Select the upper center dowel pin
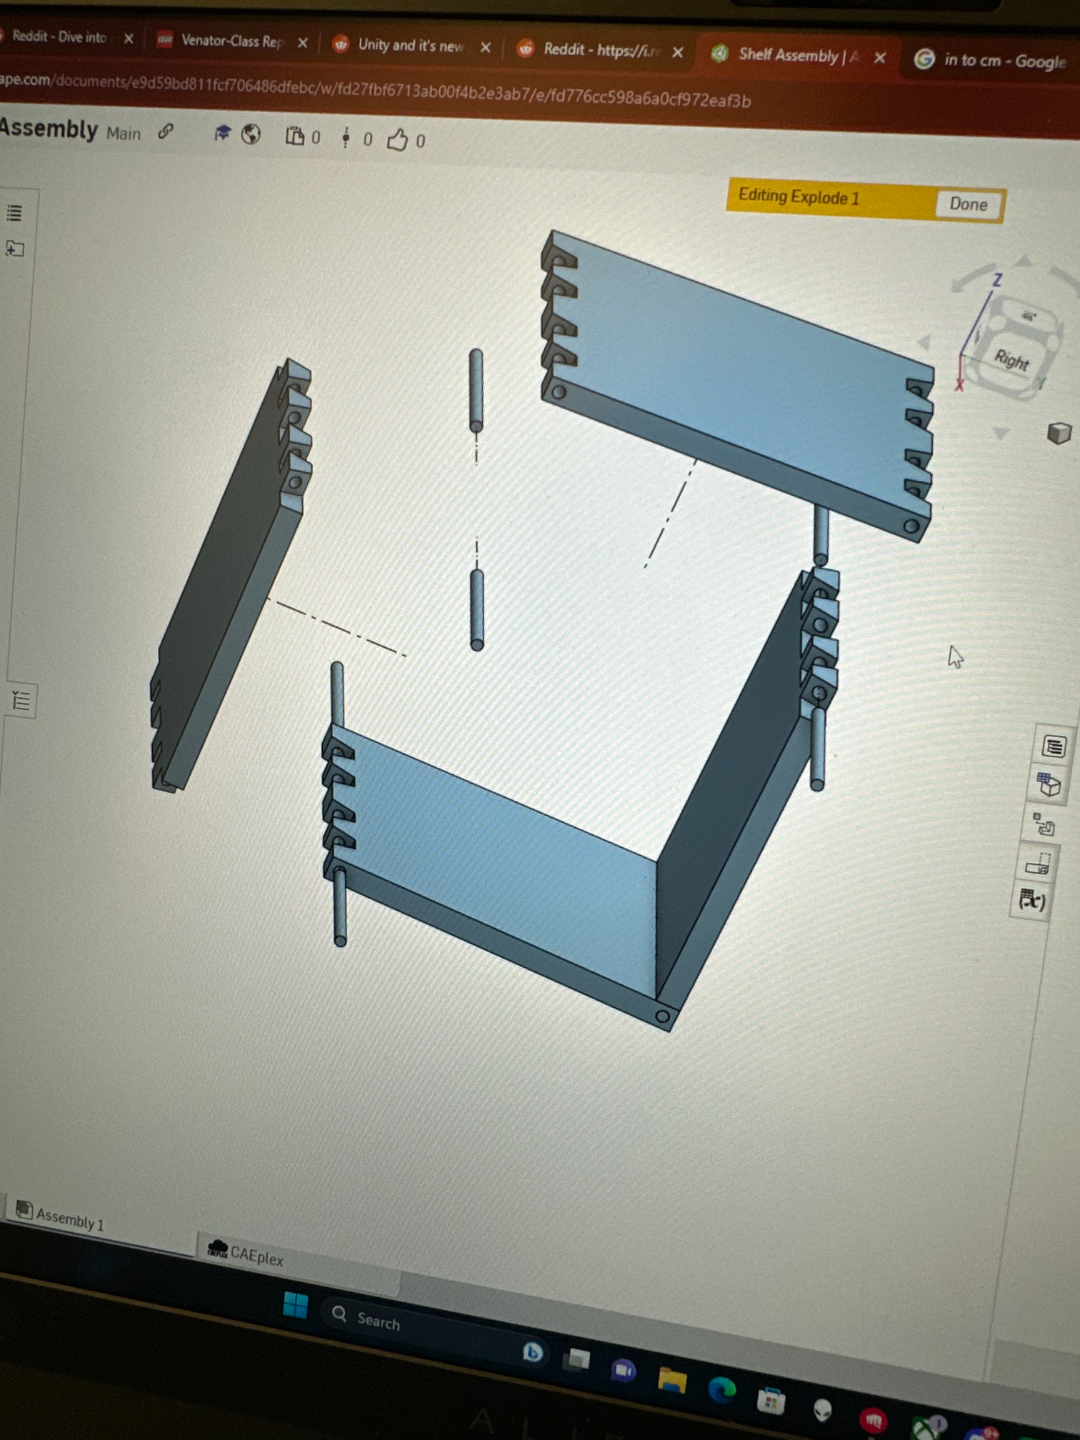The image size is (1080, 1440). tap(476, 390)
